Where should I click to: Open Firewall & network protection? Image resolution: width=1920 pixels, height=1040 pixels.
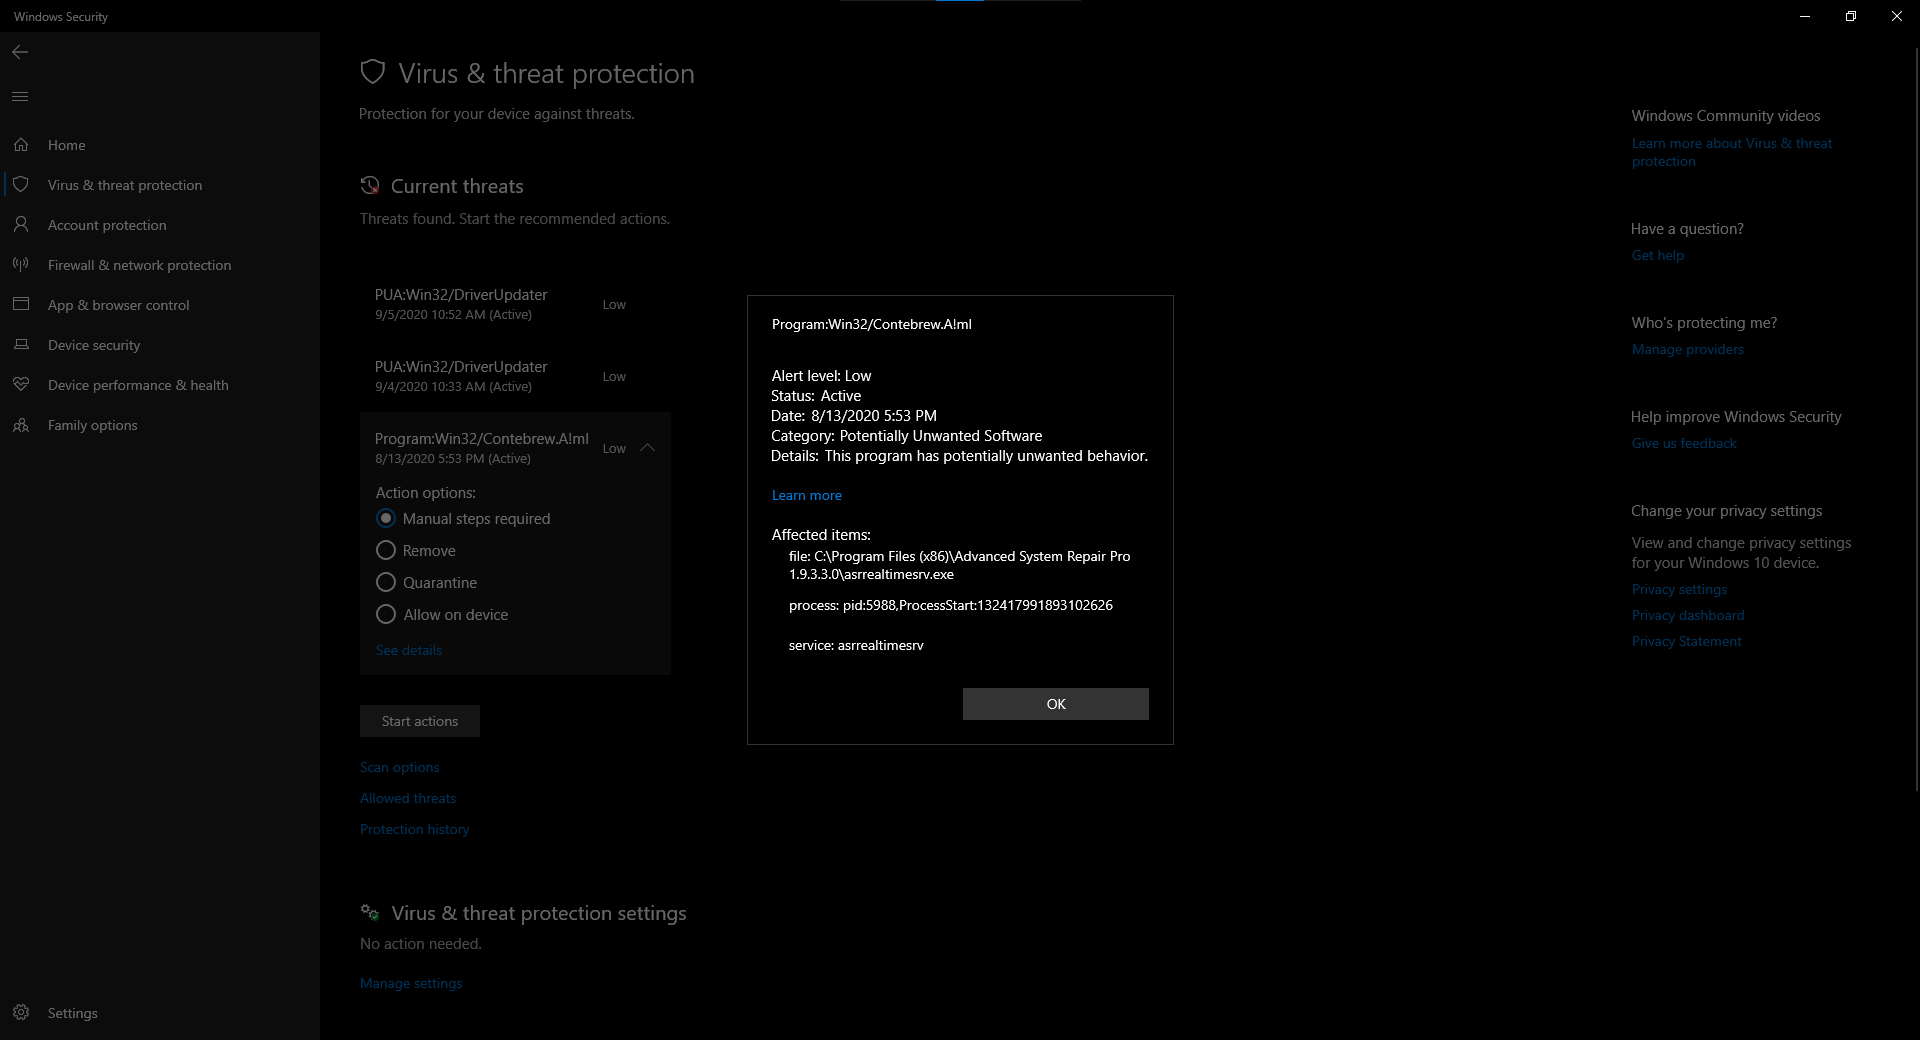tap(160, 265)
